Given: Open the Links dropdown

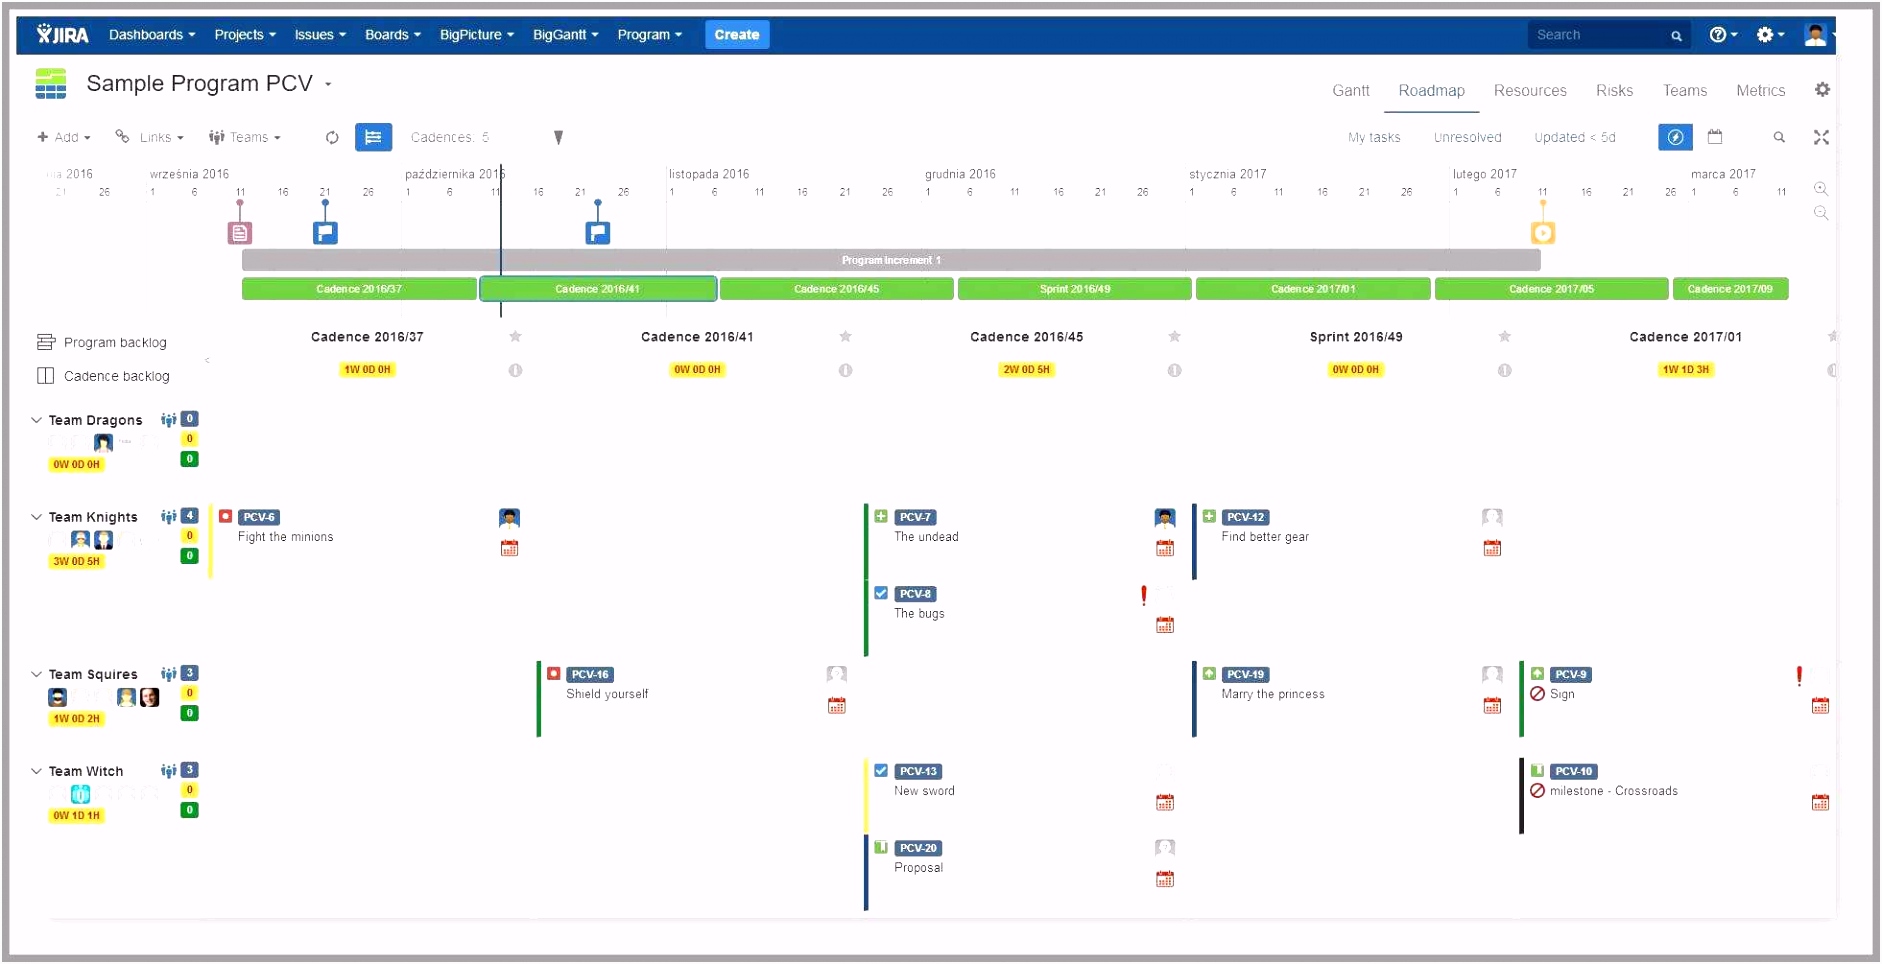Looking at the screenshot, I should coord(150,137).
